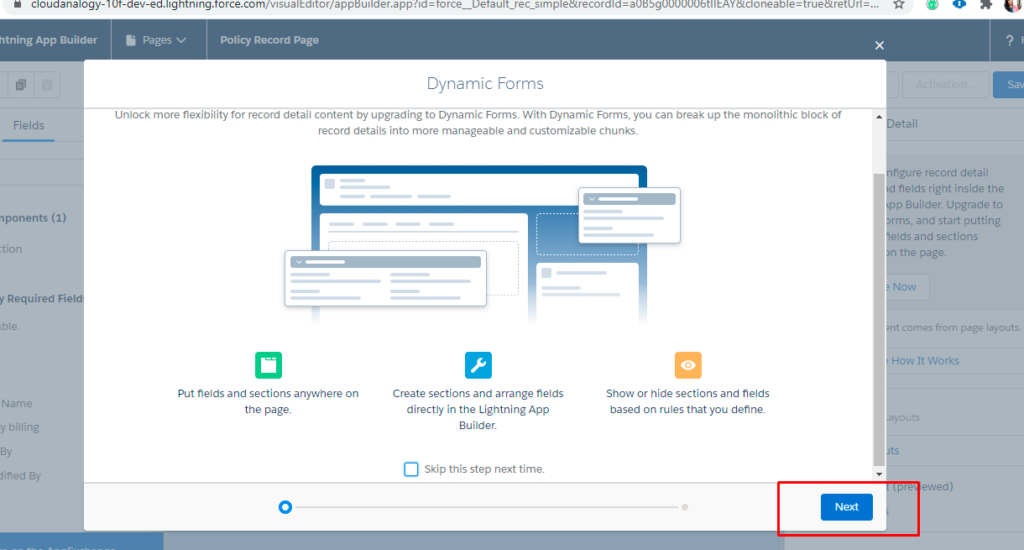
Task: Click the copy icon in builder toolbar
Action: tap(21, 85)
